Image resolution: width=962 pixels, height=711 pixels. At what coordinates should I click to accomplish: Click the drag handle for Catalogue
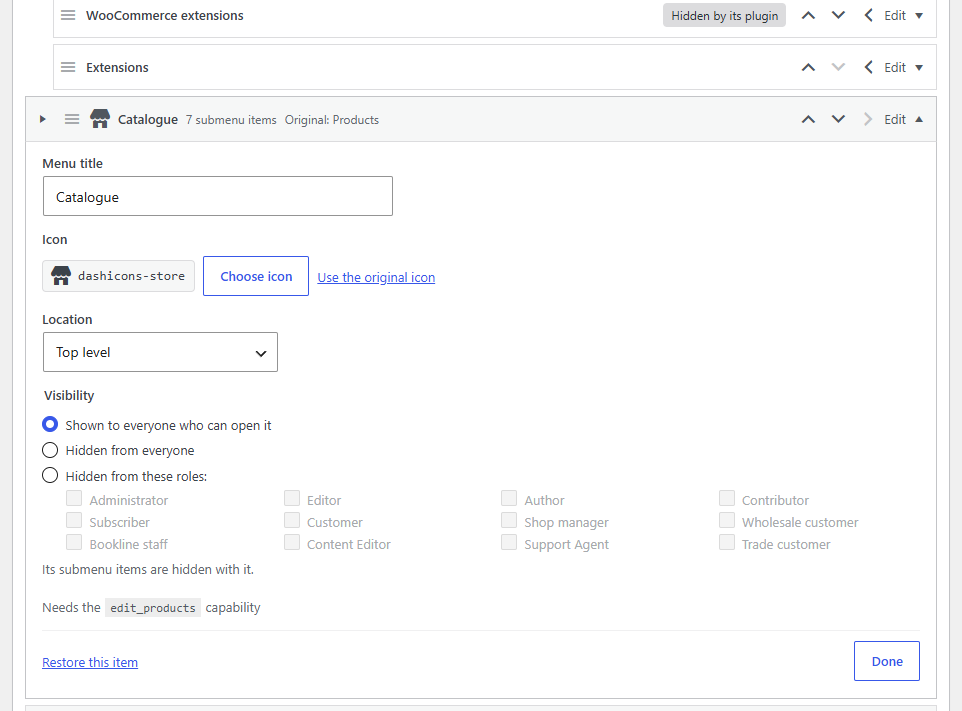[72, 119]
